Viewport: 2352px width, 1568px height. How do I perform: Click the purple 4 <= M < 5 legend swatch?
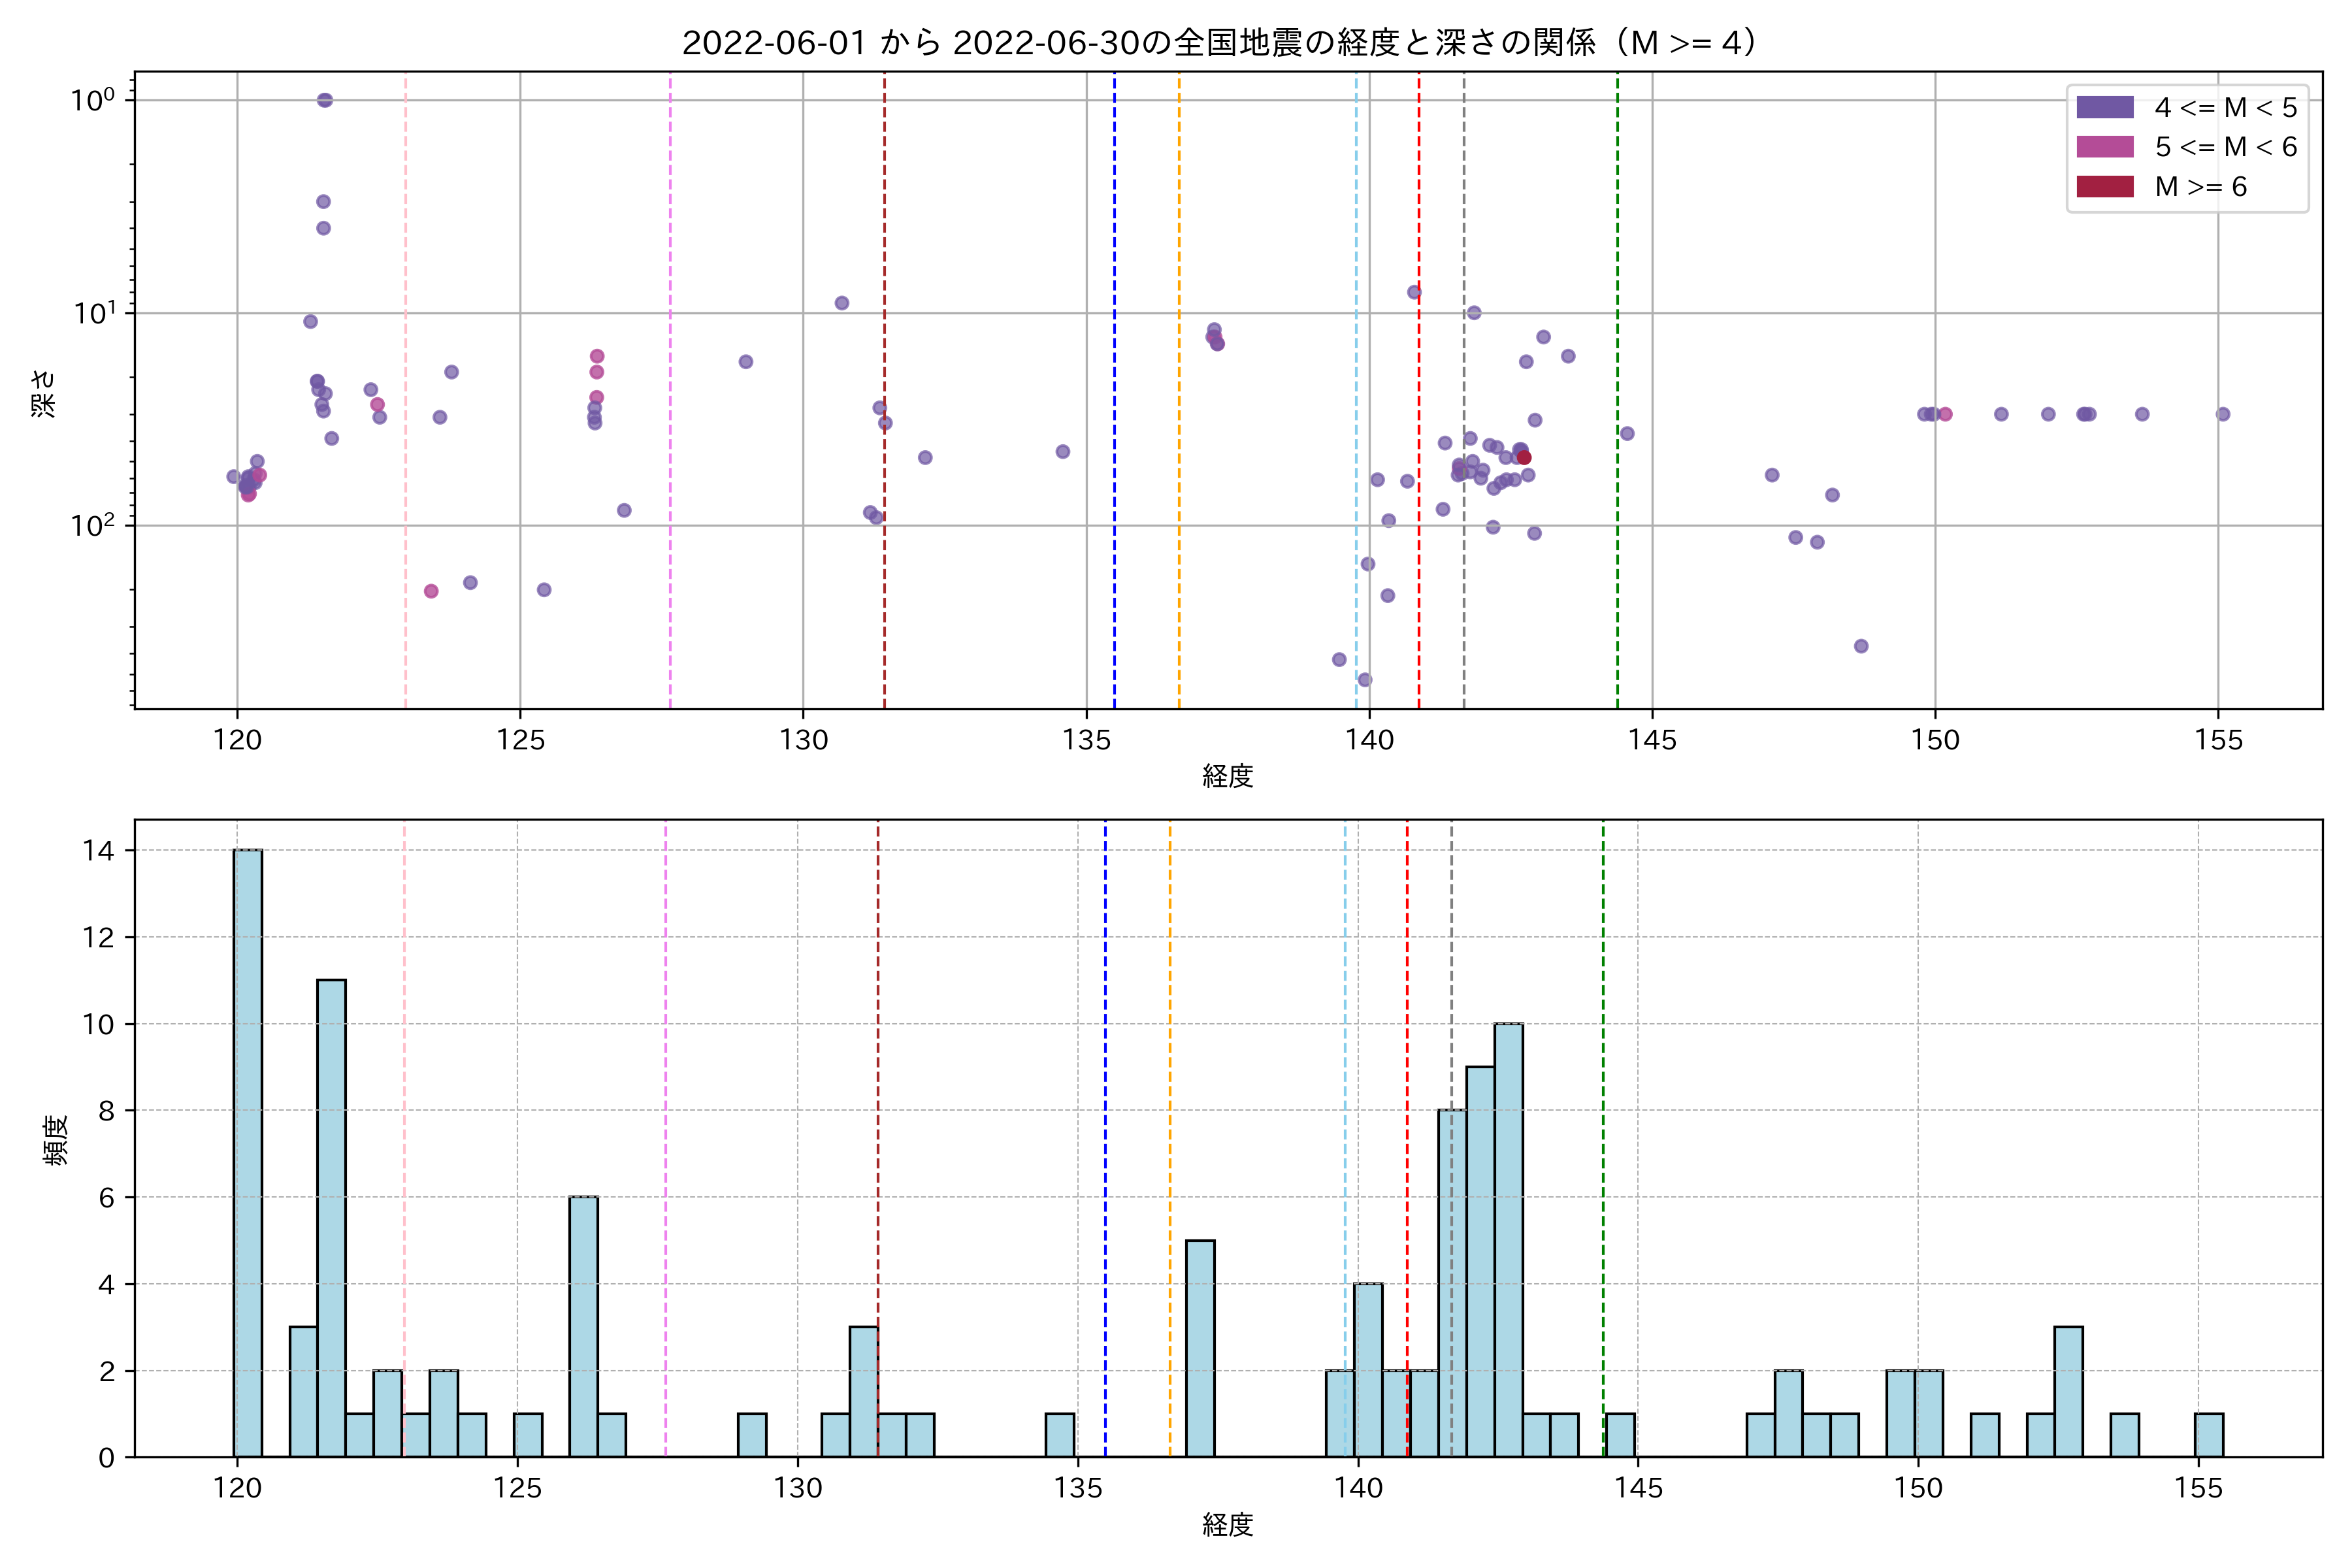(2105, 107)
